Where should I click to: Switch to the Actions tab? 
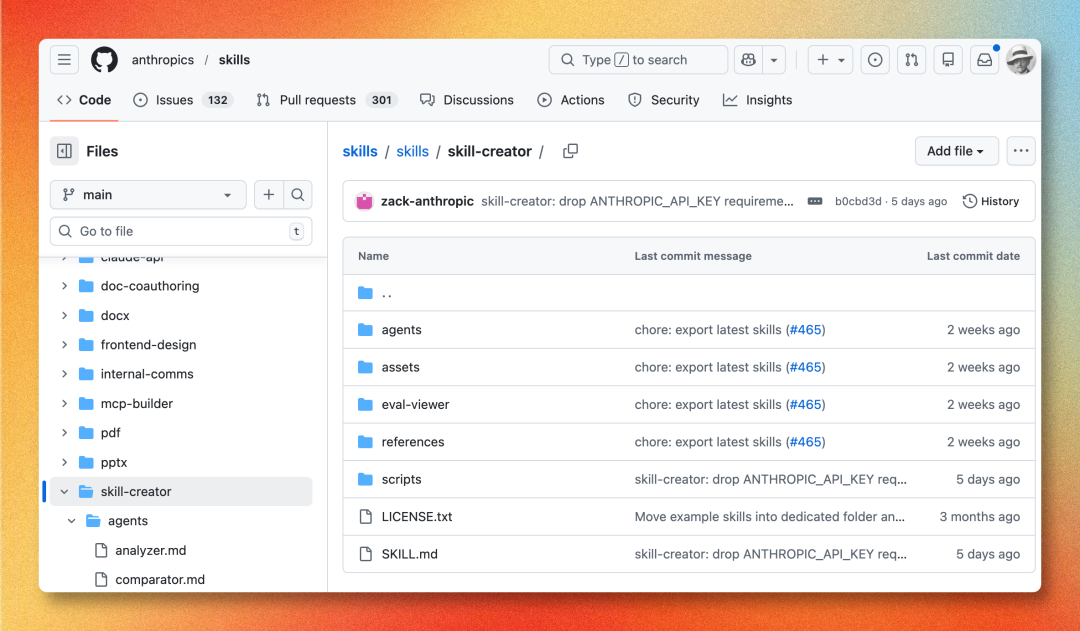[571, 100]
